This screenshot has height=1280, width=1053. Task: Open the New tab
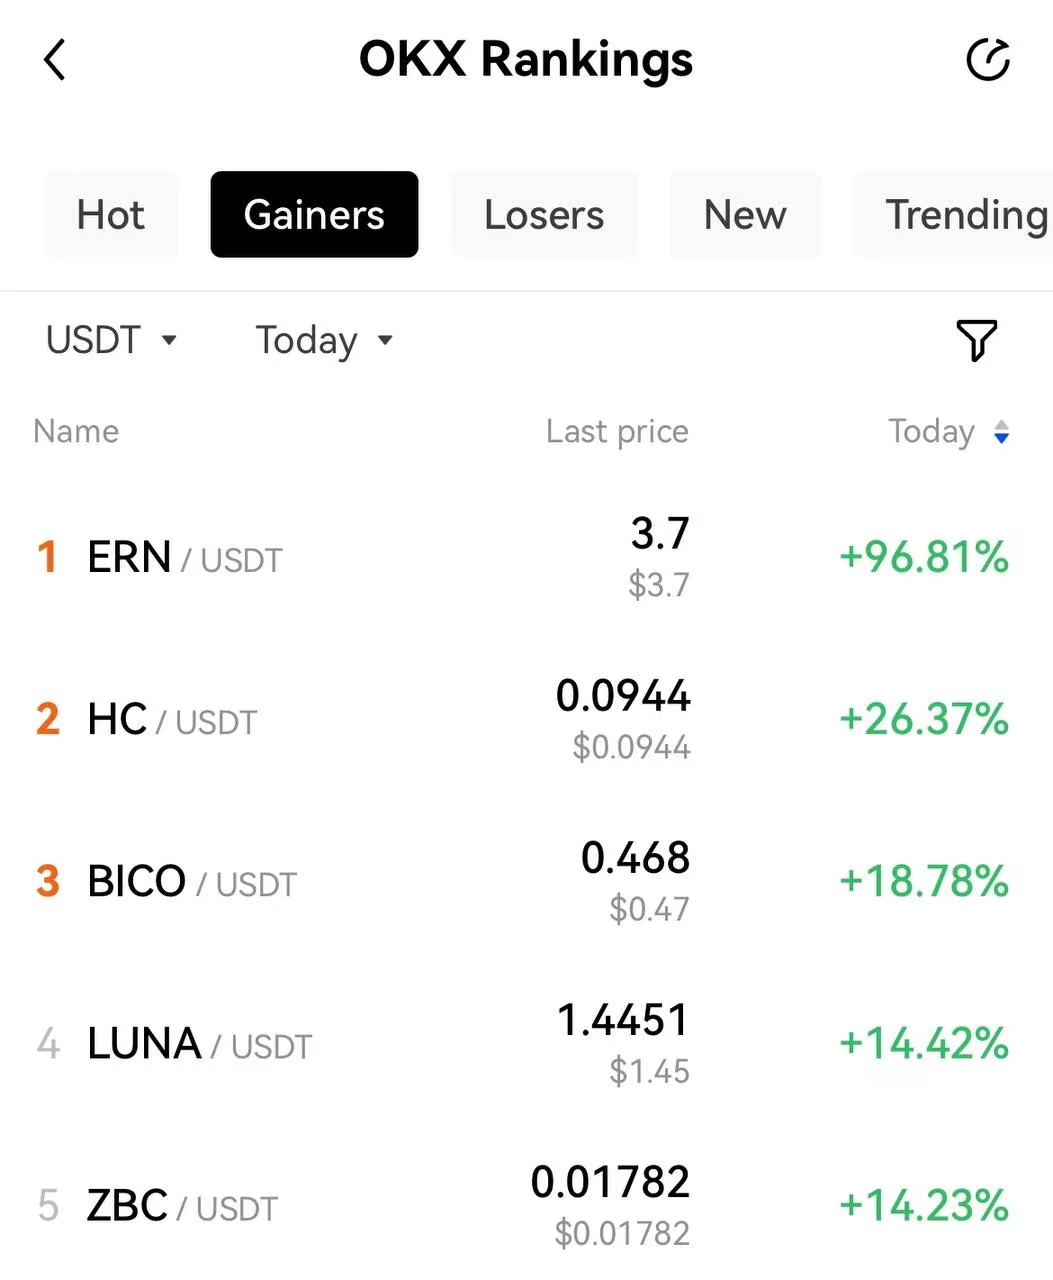tap(745, 215)
